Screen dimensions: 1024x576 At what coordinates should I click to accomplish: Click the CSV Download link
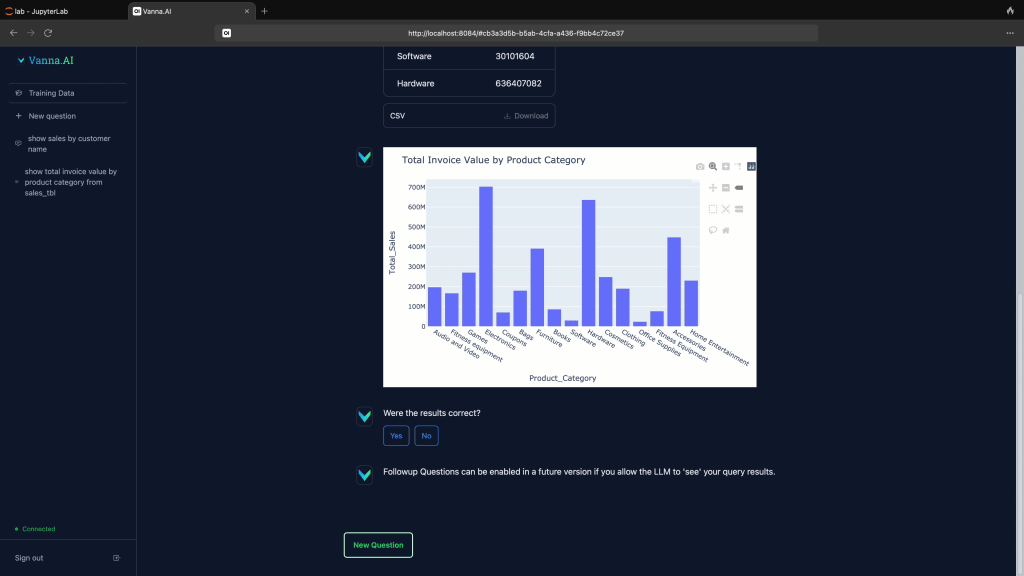(x=526, y=116)
